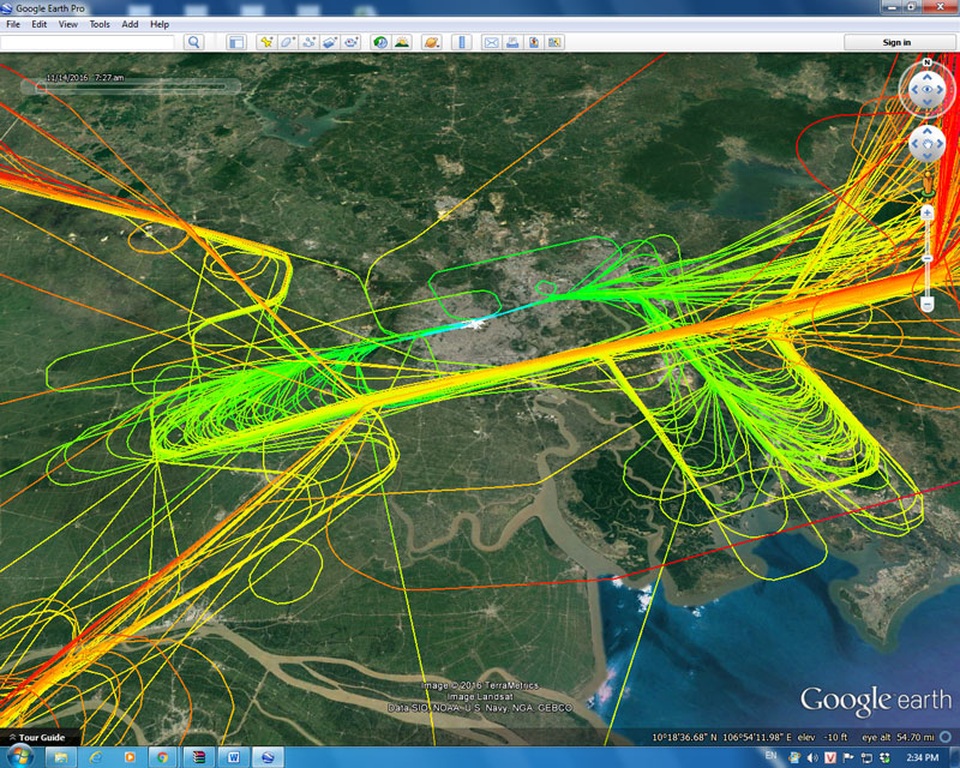Select the Add Path tool
Image resolution: width=960 pixels, height=768 pixels.
(x=309, y=42)
